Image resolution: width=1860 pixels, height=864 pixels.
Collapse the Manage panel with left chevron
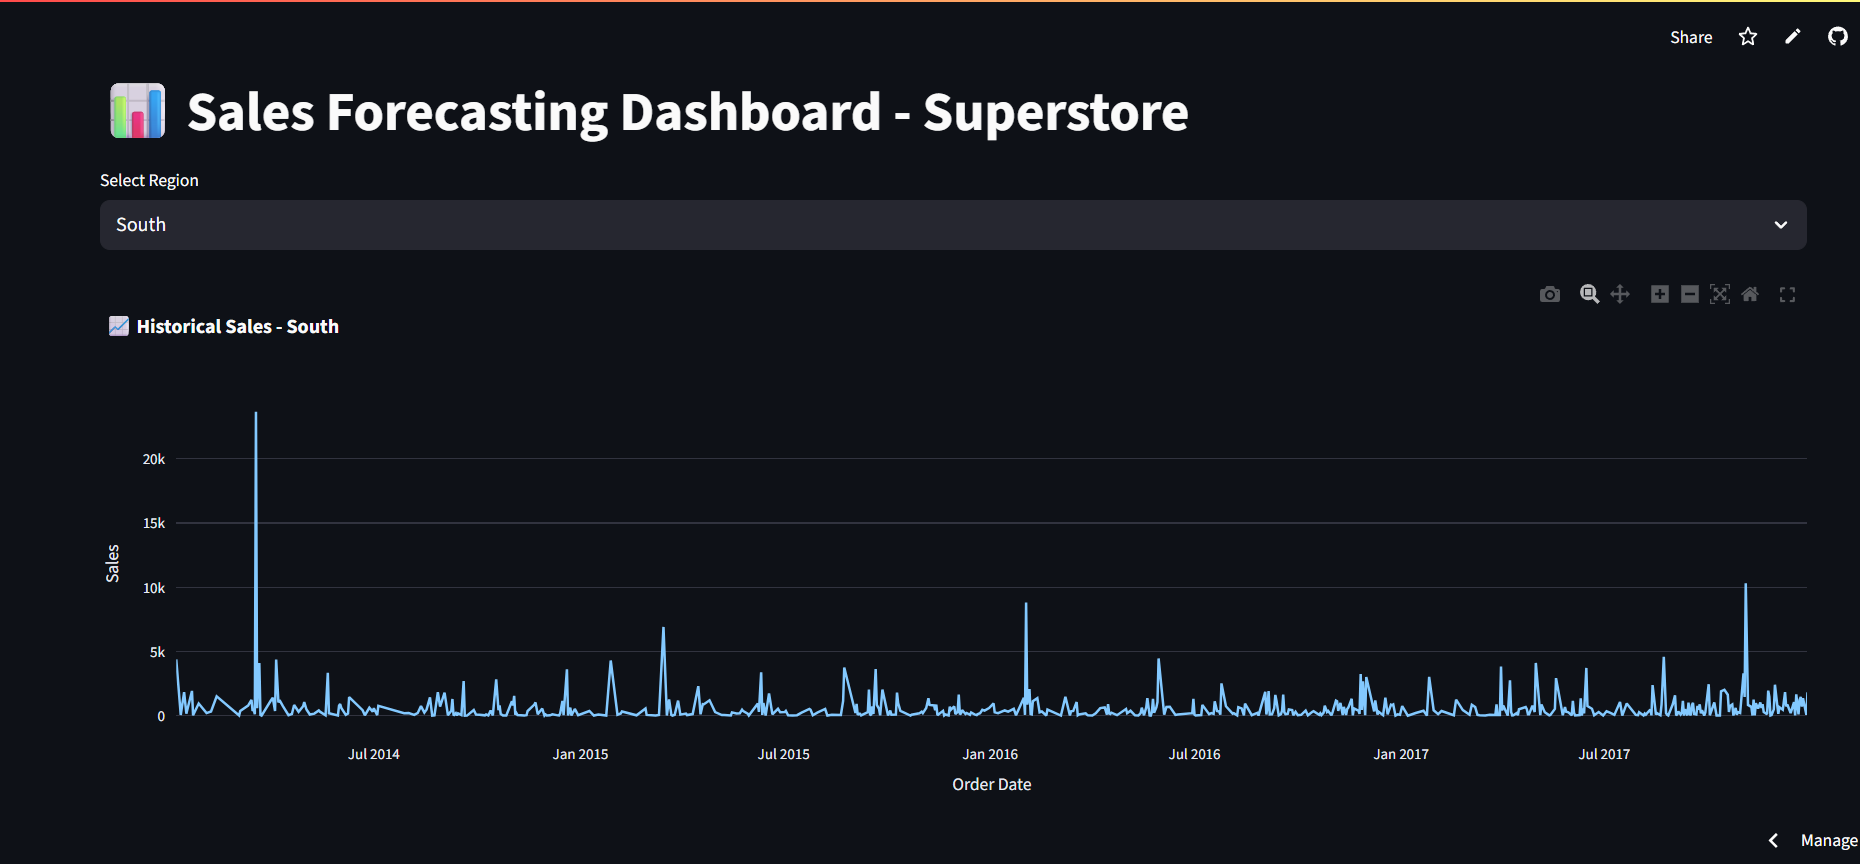point(1773,841)
